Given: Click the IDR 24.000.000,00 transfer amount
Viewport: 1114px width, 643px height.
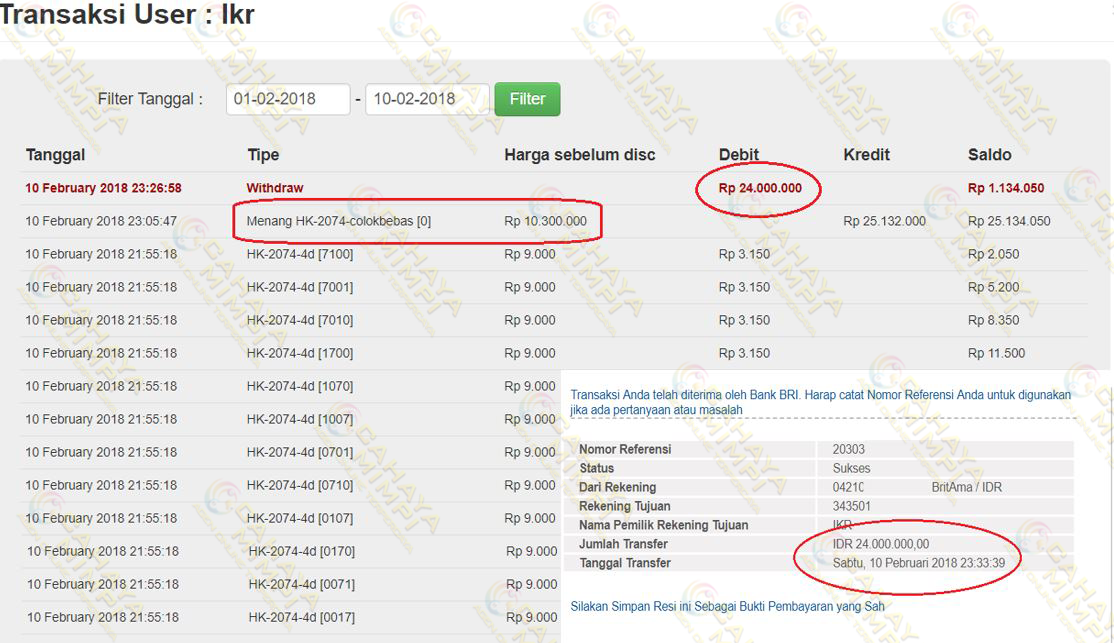Looking at the screenshot, I should (881, 544).
